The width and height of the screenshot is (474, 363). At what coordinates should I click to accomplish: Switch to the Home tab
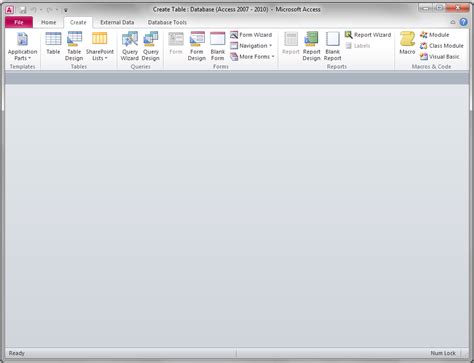(49, 22)
